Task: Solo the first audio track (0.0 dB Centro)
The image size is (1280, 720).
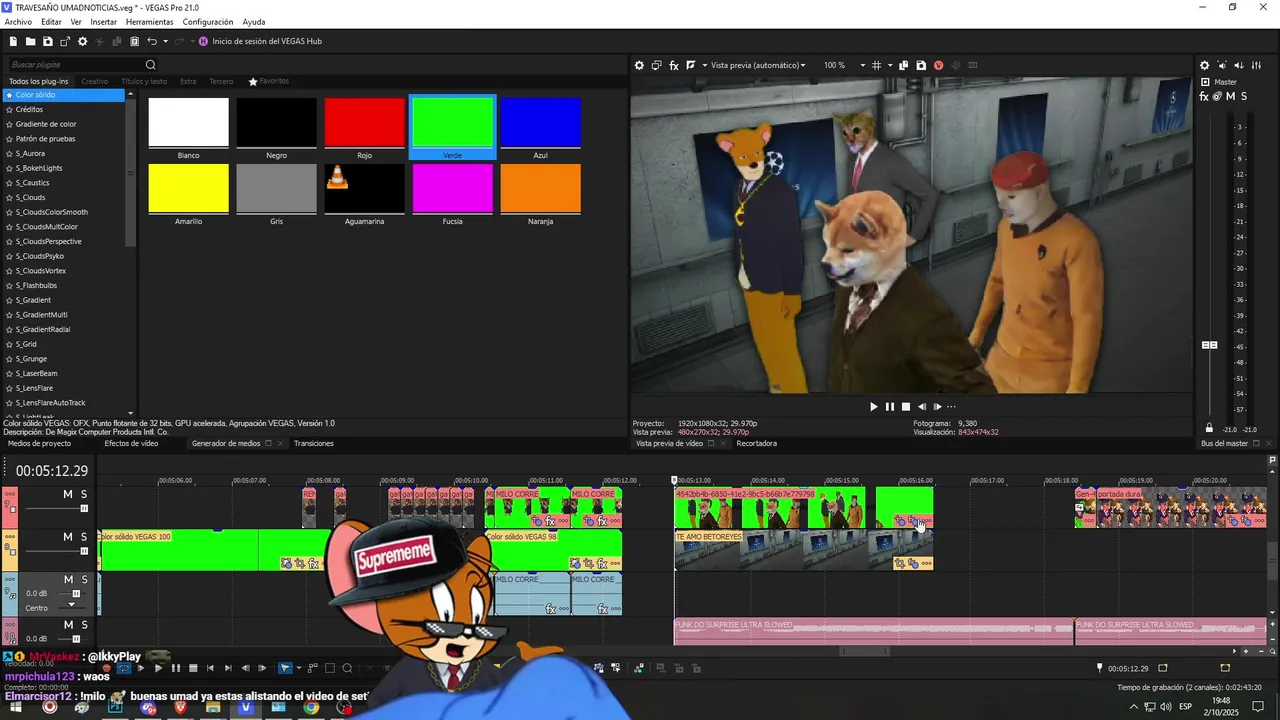Action: (84, 580)
